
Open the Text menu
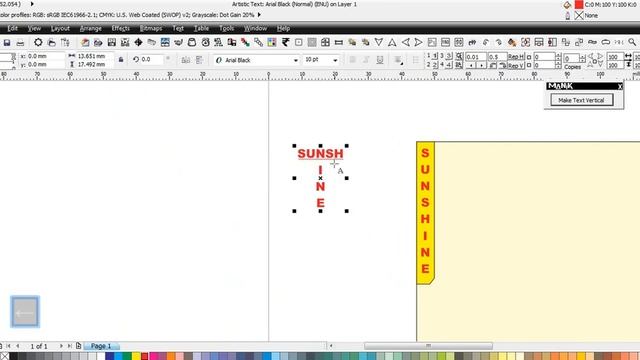pyautogui.click(x=178, y=28)
